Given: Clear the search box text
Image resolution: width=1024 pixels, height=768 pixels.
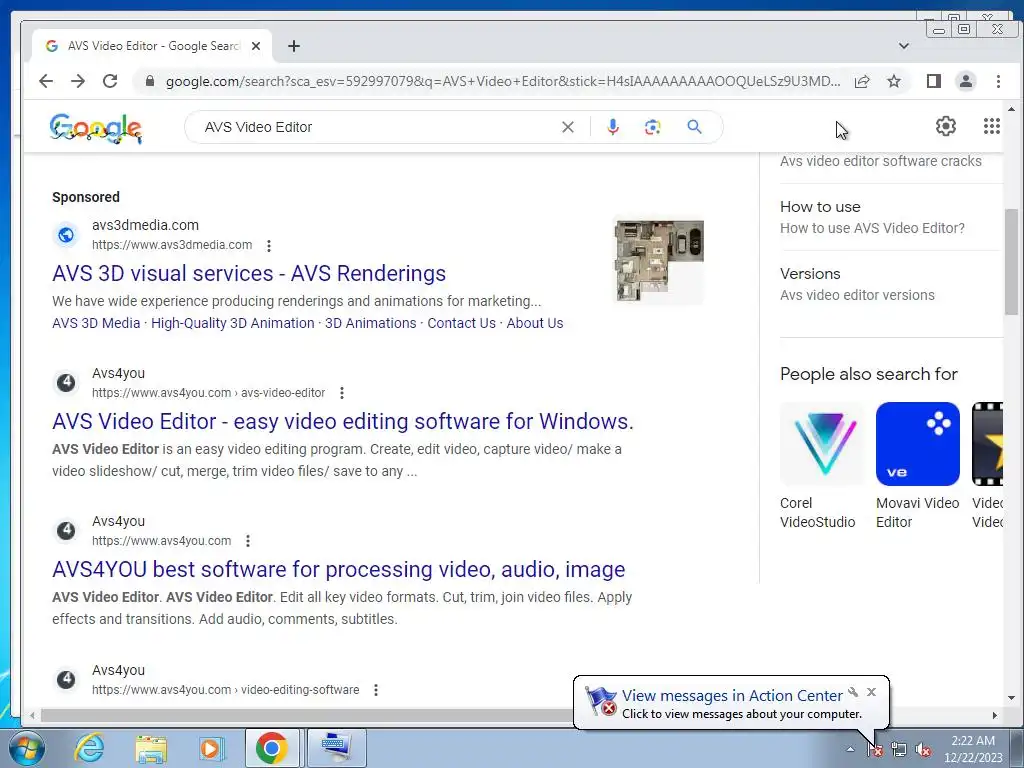Looking at the screenshot, I should tap(568, 127).
